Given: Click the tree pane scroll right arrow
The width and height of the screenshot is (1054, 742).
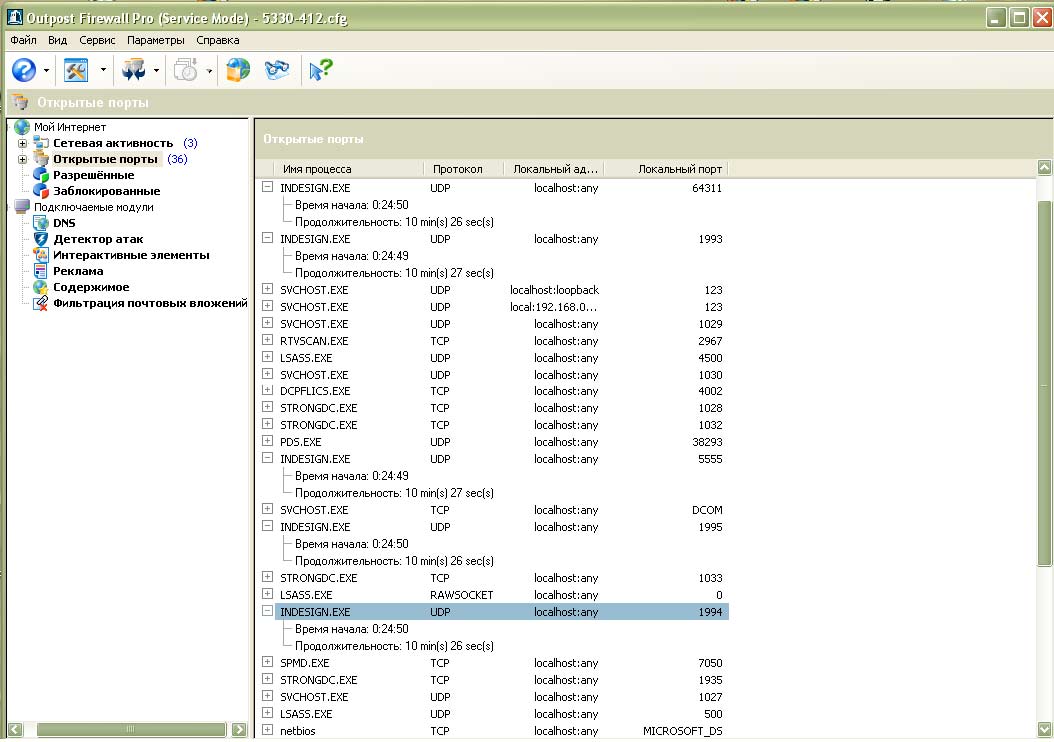Looking at the screenshot, I should [239, 729].
